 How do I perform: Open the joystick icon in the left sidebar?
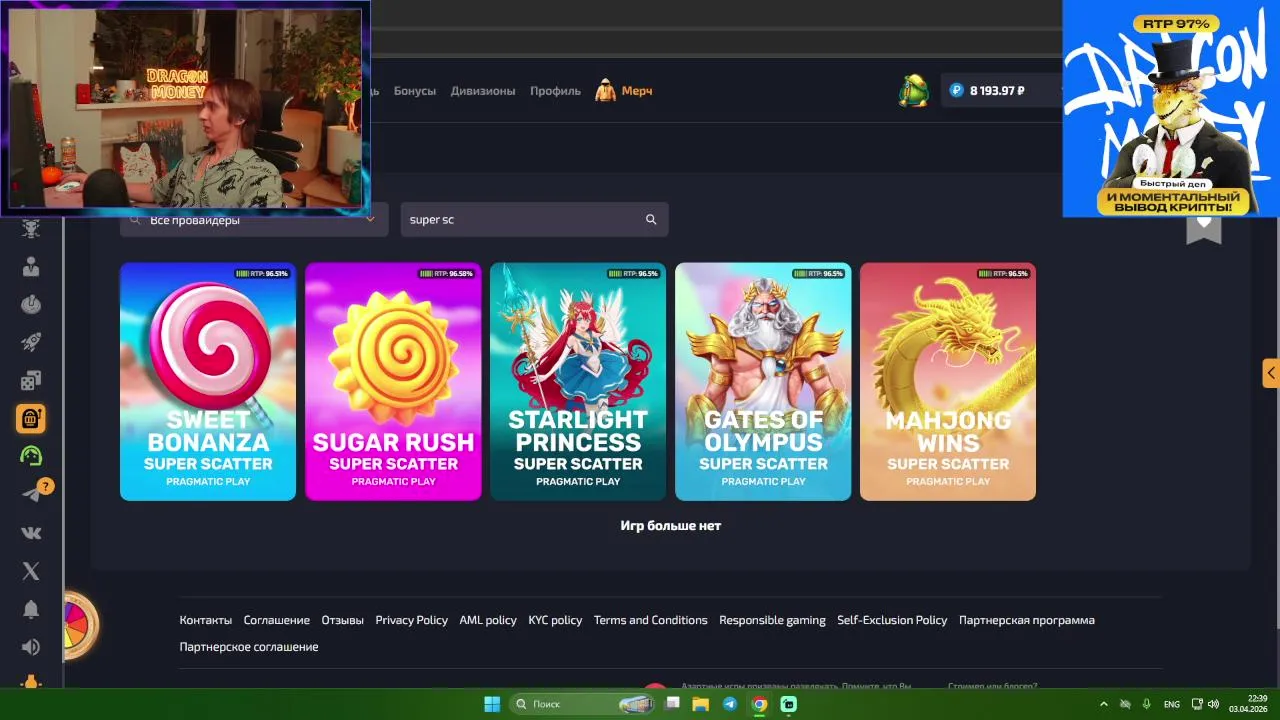click(x=31, y=304)
